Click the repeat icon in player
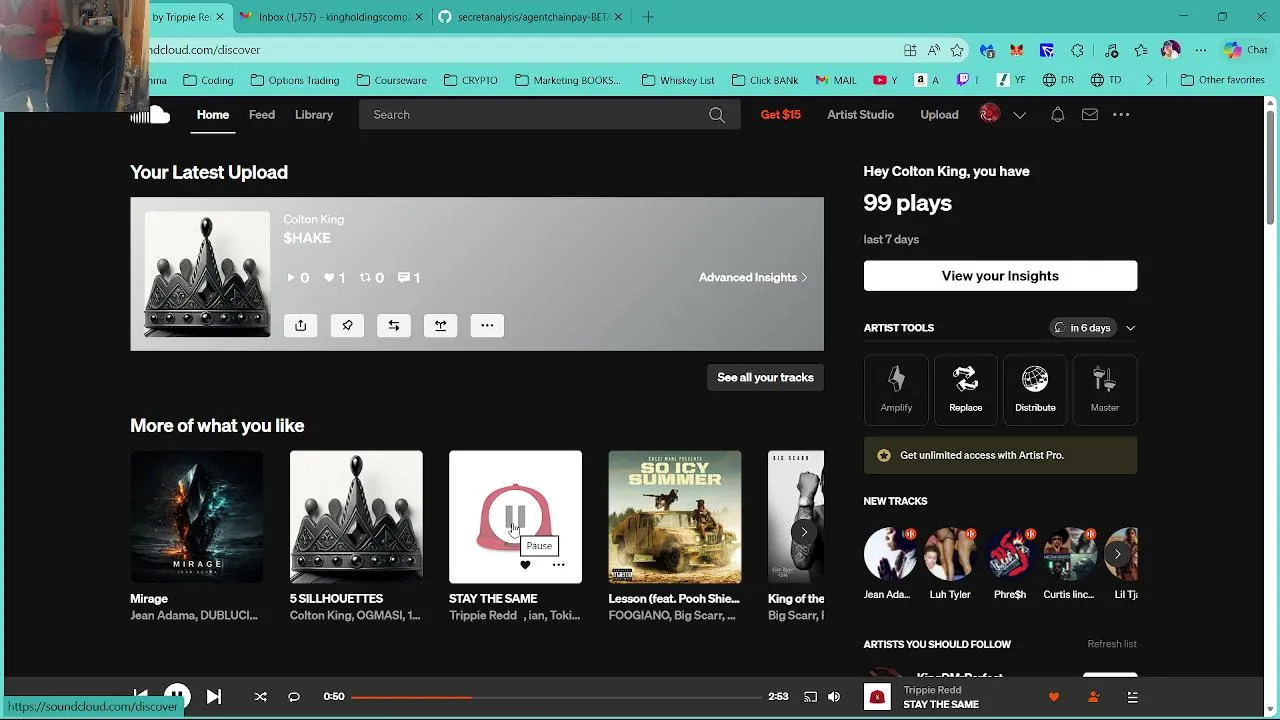 294,697
